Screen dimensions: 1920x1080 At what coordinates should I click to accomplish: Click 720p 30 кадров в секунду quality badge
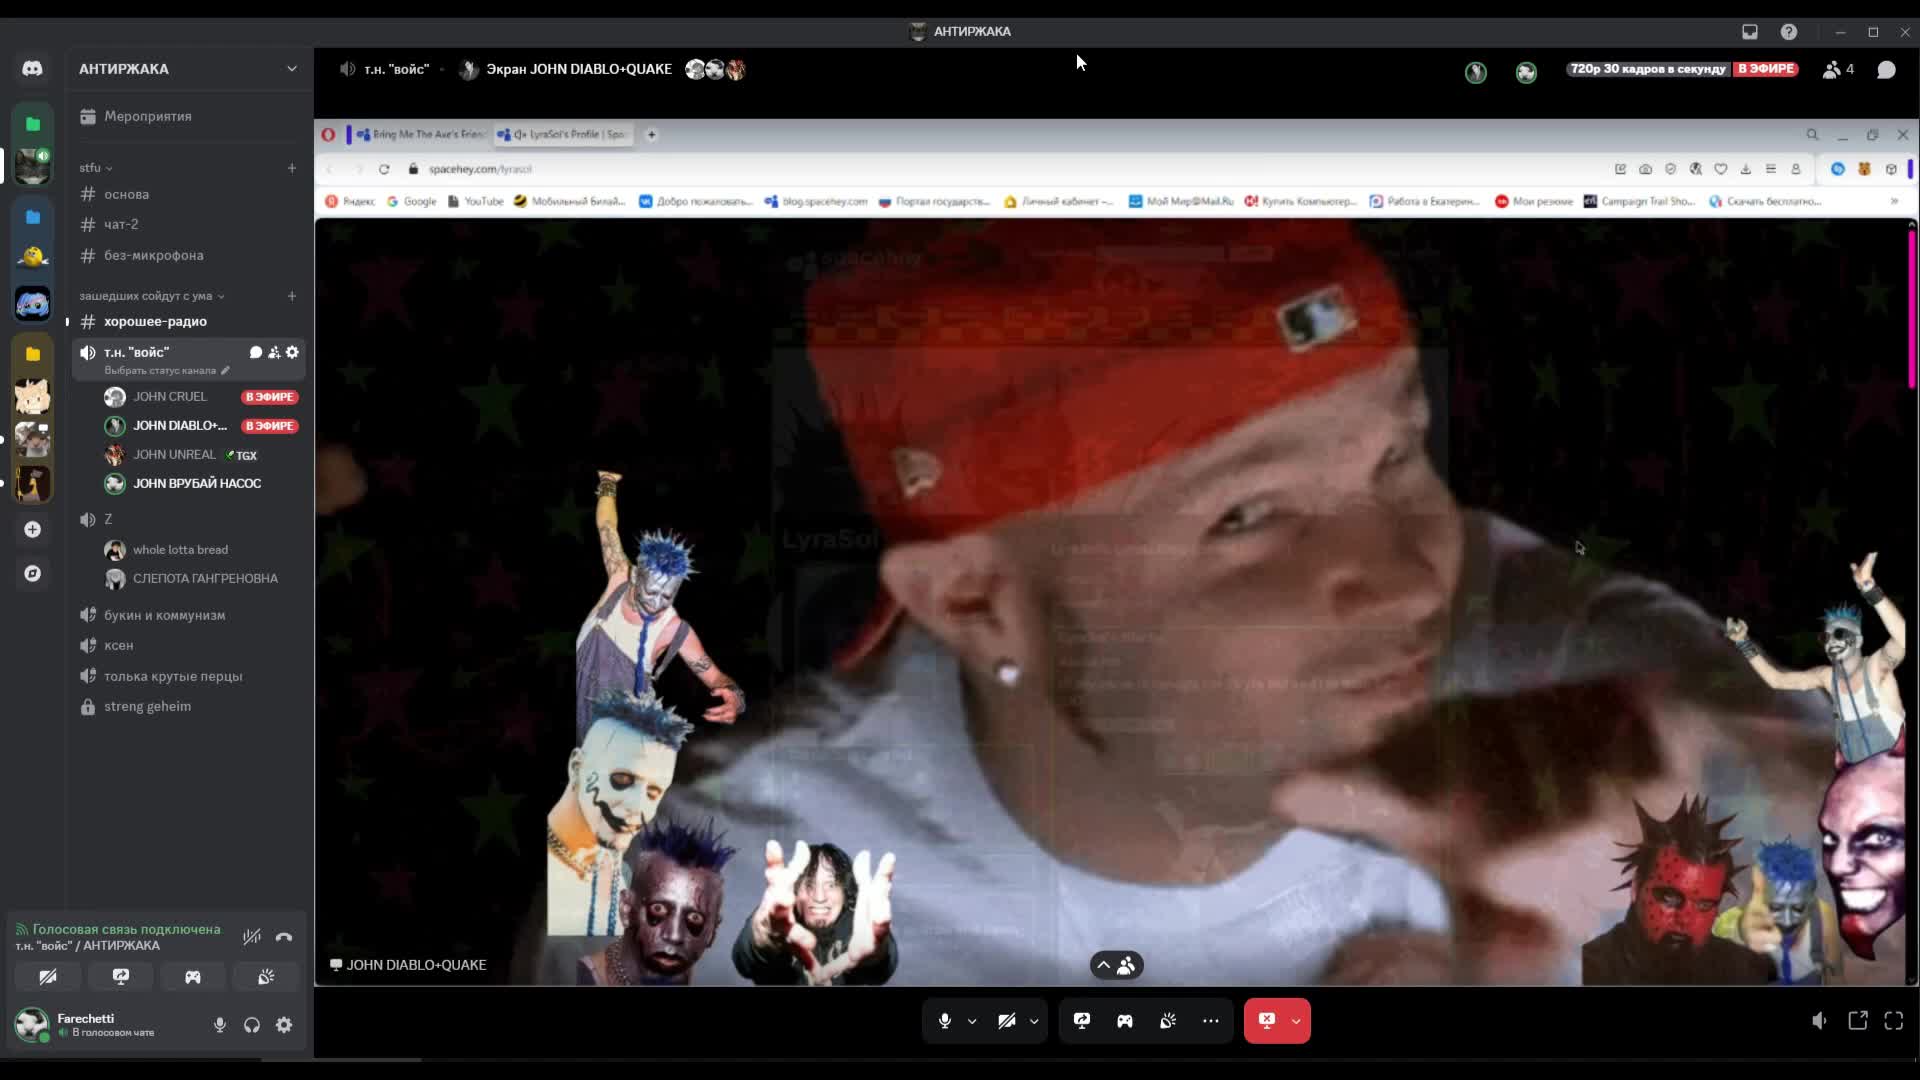coord(1647,69)
